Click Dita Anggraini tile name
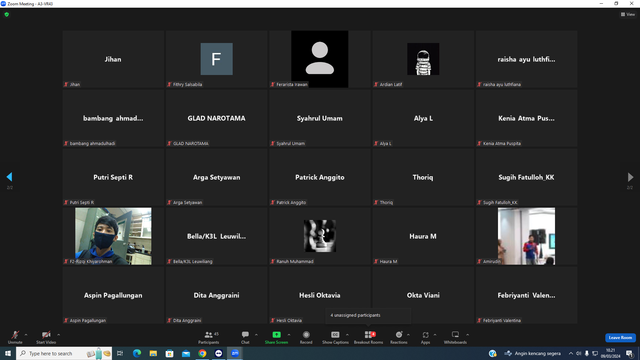 [x=216, y=296]
